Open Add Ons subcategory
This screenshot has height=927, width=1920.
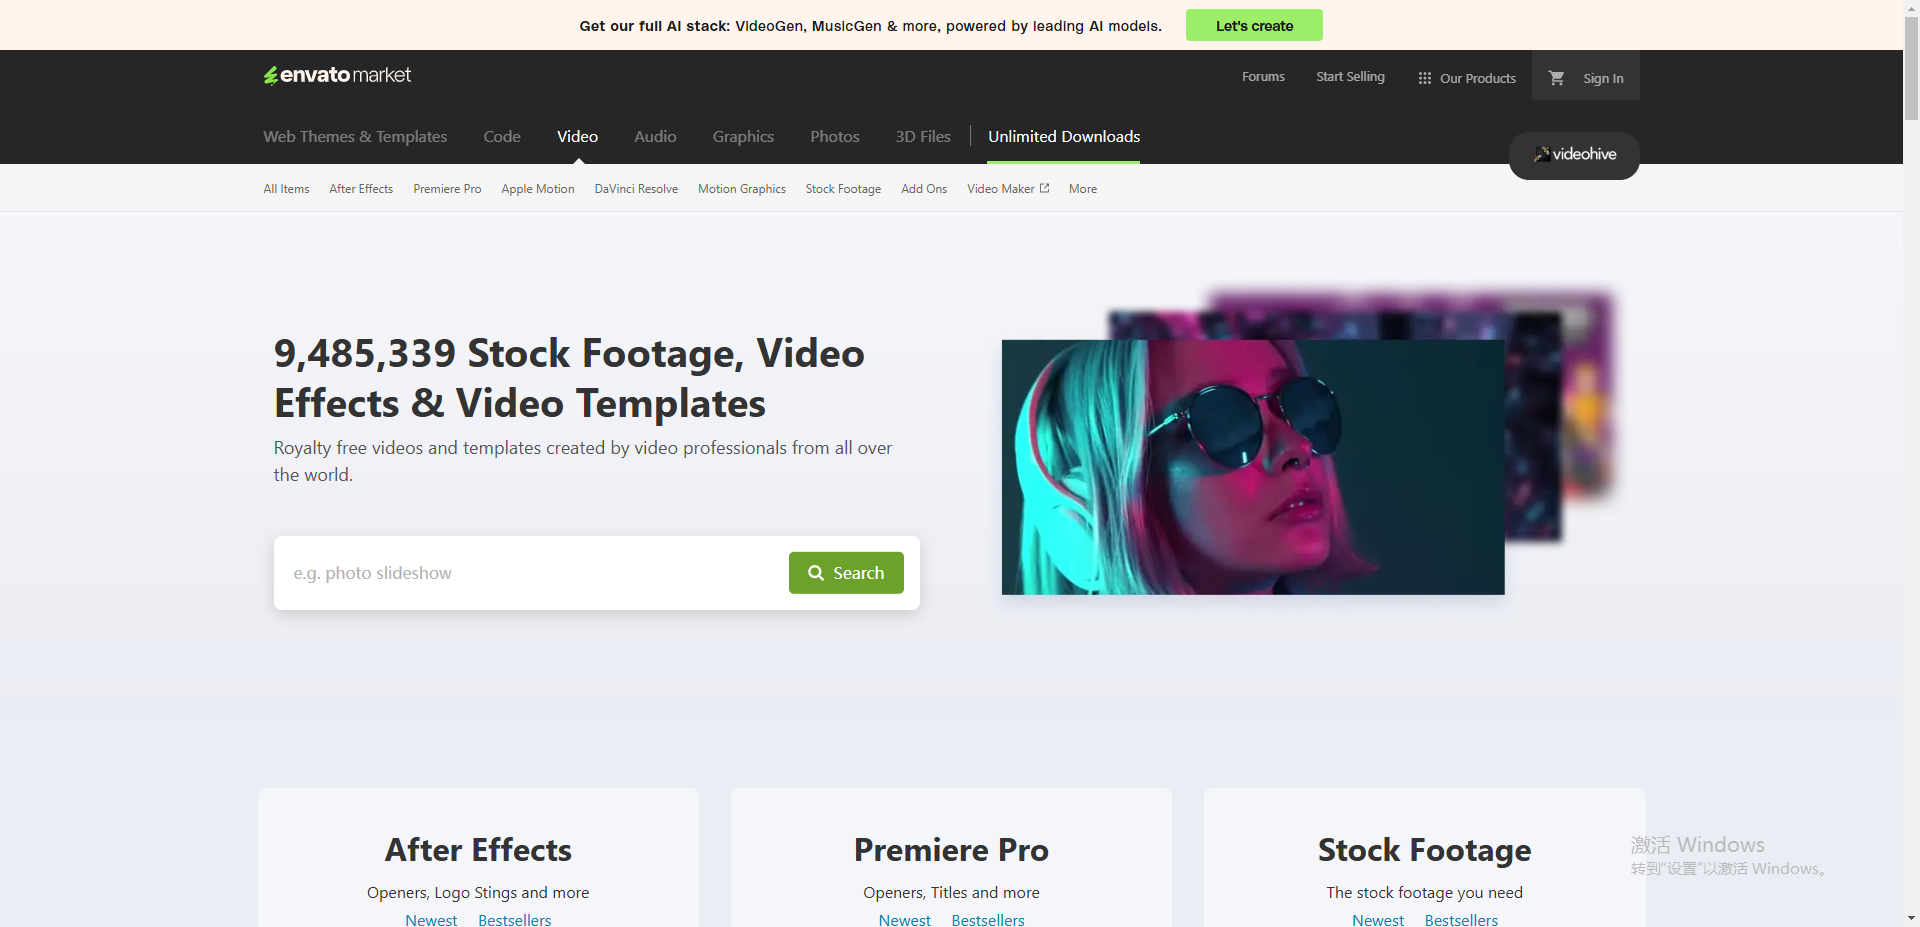924,189
